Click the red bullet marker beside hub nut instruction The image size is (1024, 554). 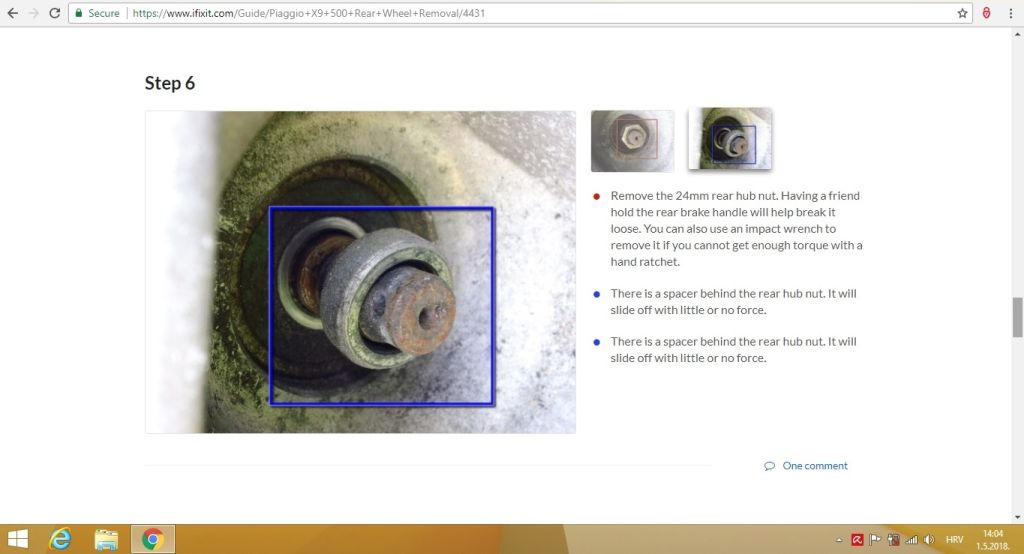click(x=596, y=196)
